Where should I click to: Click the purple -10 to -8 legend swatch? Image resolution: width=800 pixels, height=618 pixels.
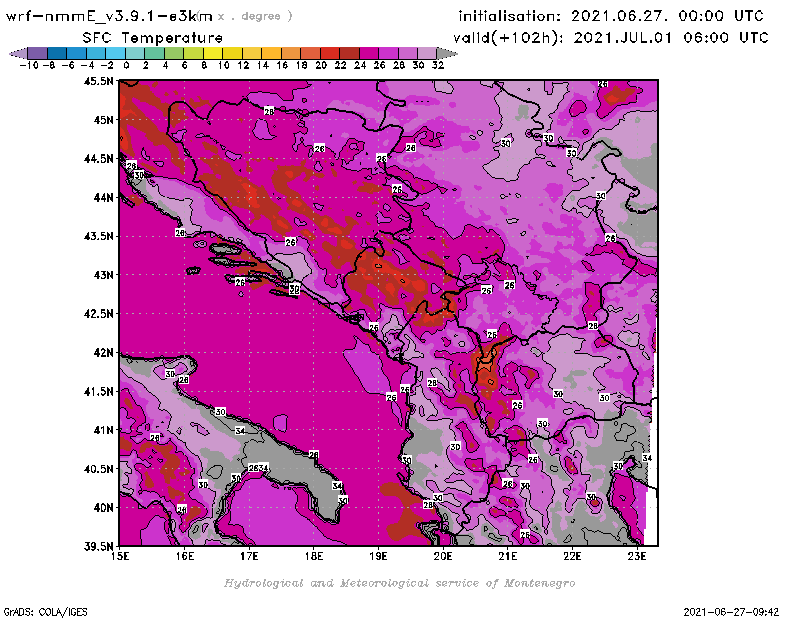pyautogui.click(x=38, y=53)
